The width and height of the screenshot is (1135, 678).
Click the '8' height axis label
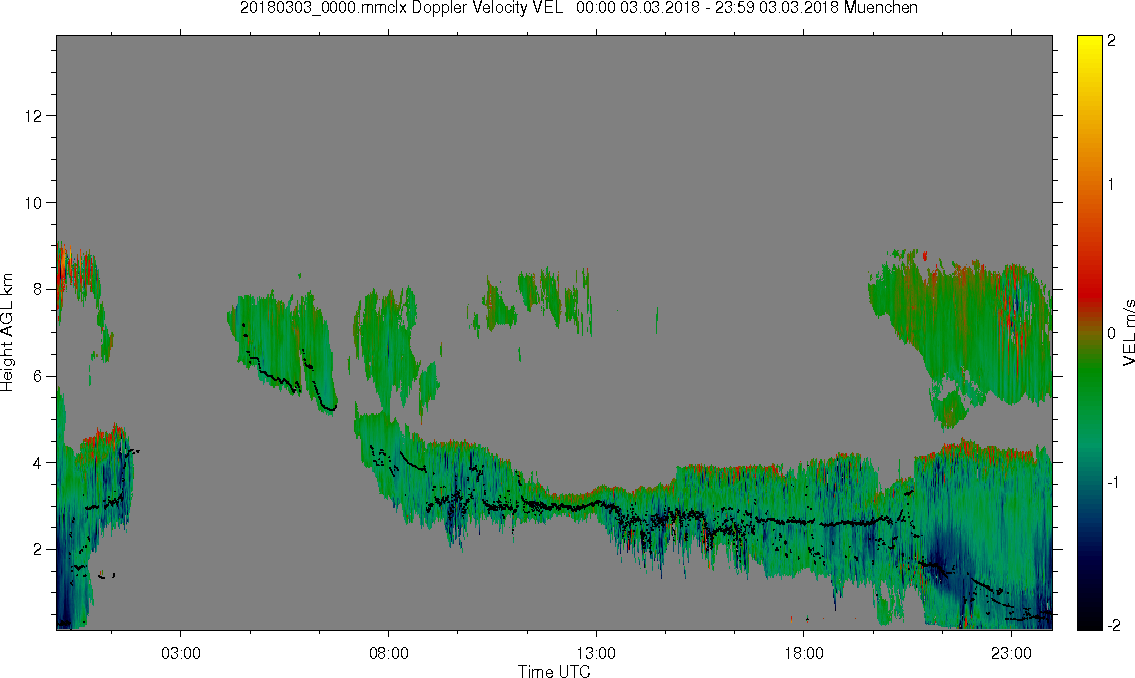point(38,289)
